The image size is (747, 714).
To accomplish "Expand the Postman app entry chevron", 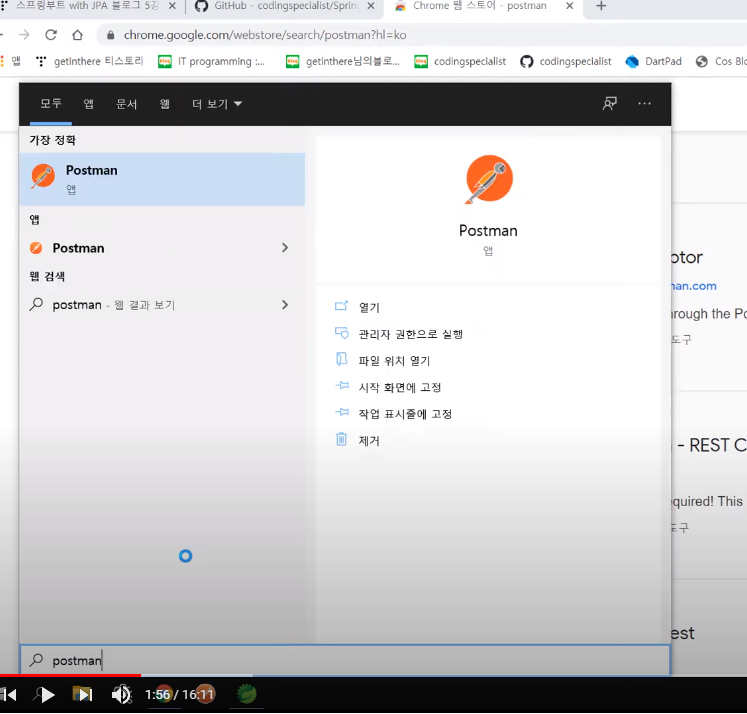I will click(285, 248).
